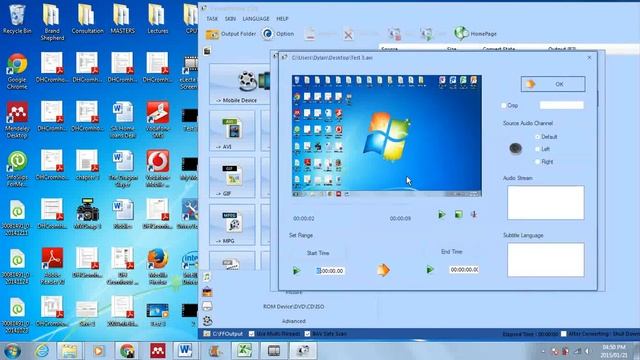640x360 pixels.
Task: Select the Left audio channel radio button
Action: pos(538,149)
